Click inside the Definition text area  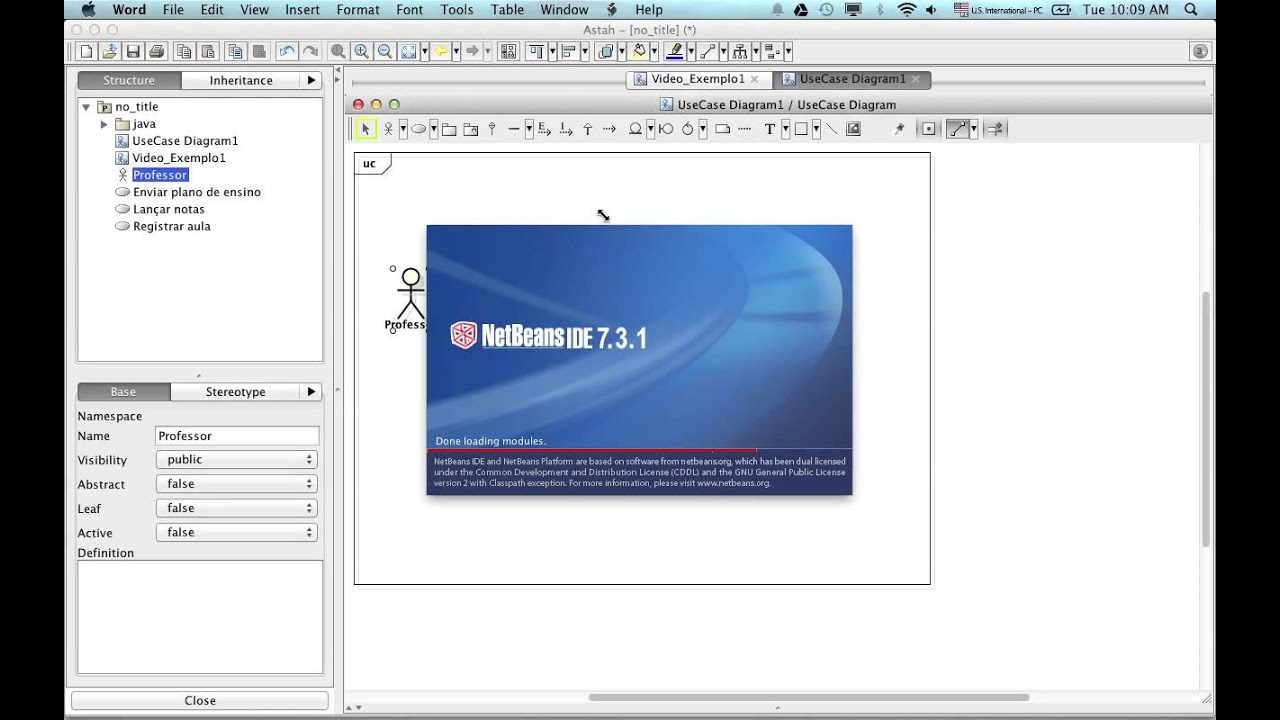(200, 617)
